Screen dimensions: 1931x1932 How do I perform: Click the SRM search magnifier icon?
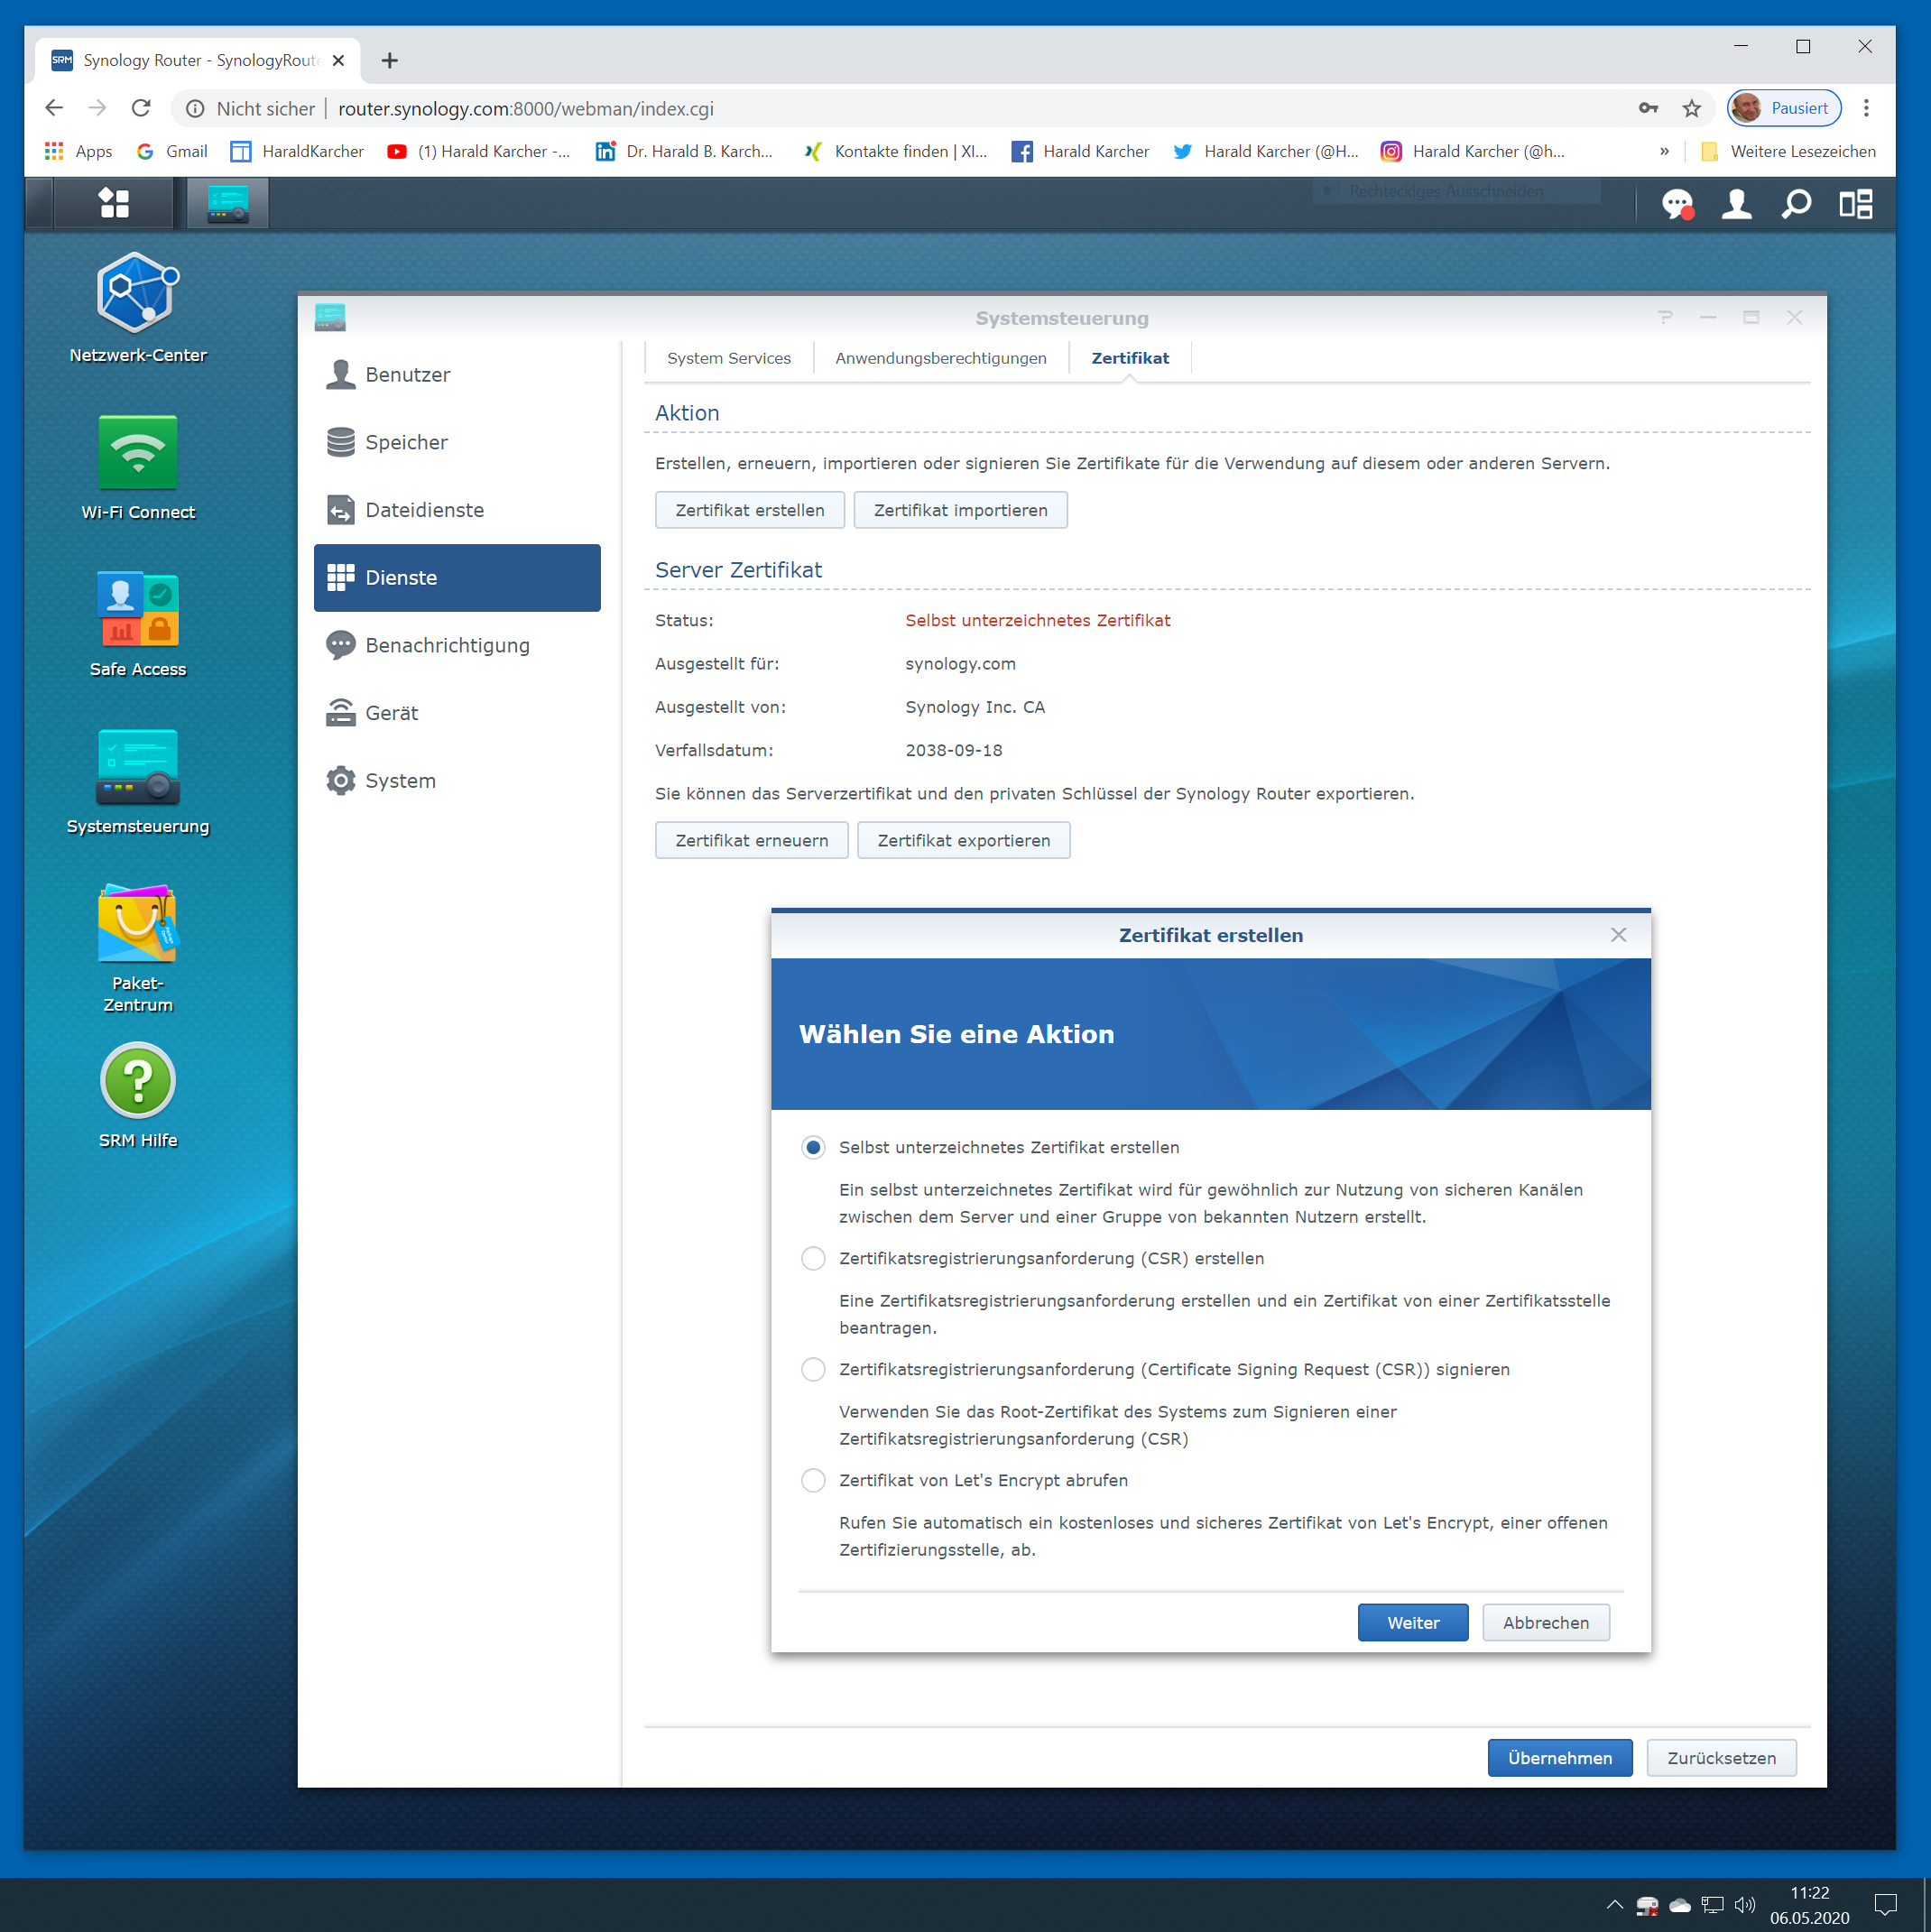pos(1796,205)
